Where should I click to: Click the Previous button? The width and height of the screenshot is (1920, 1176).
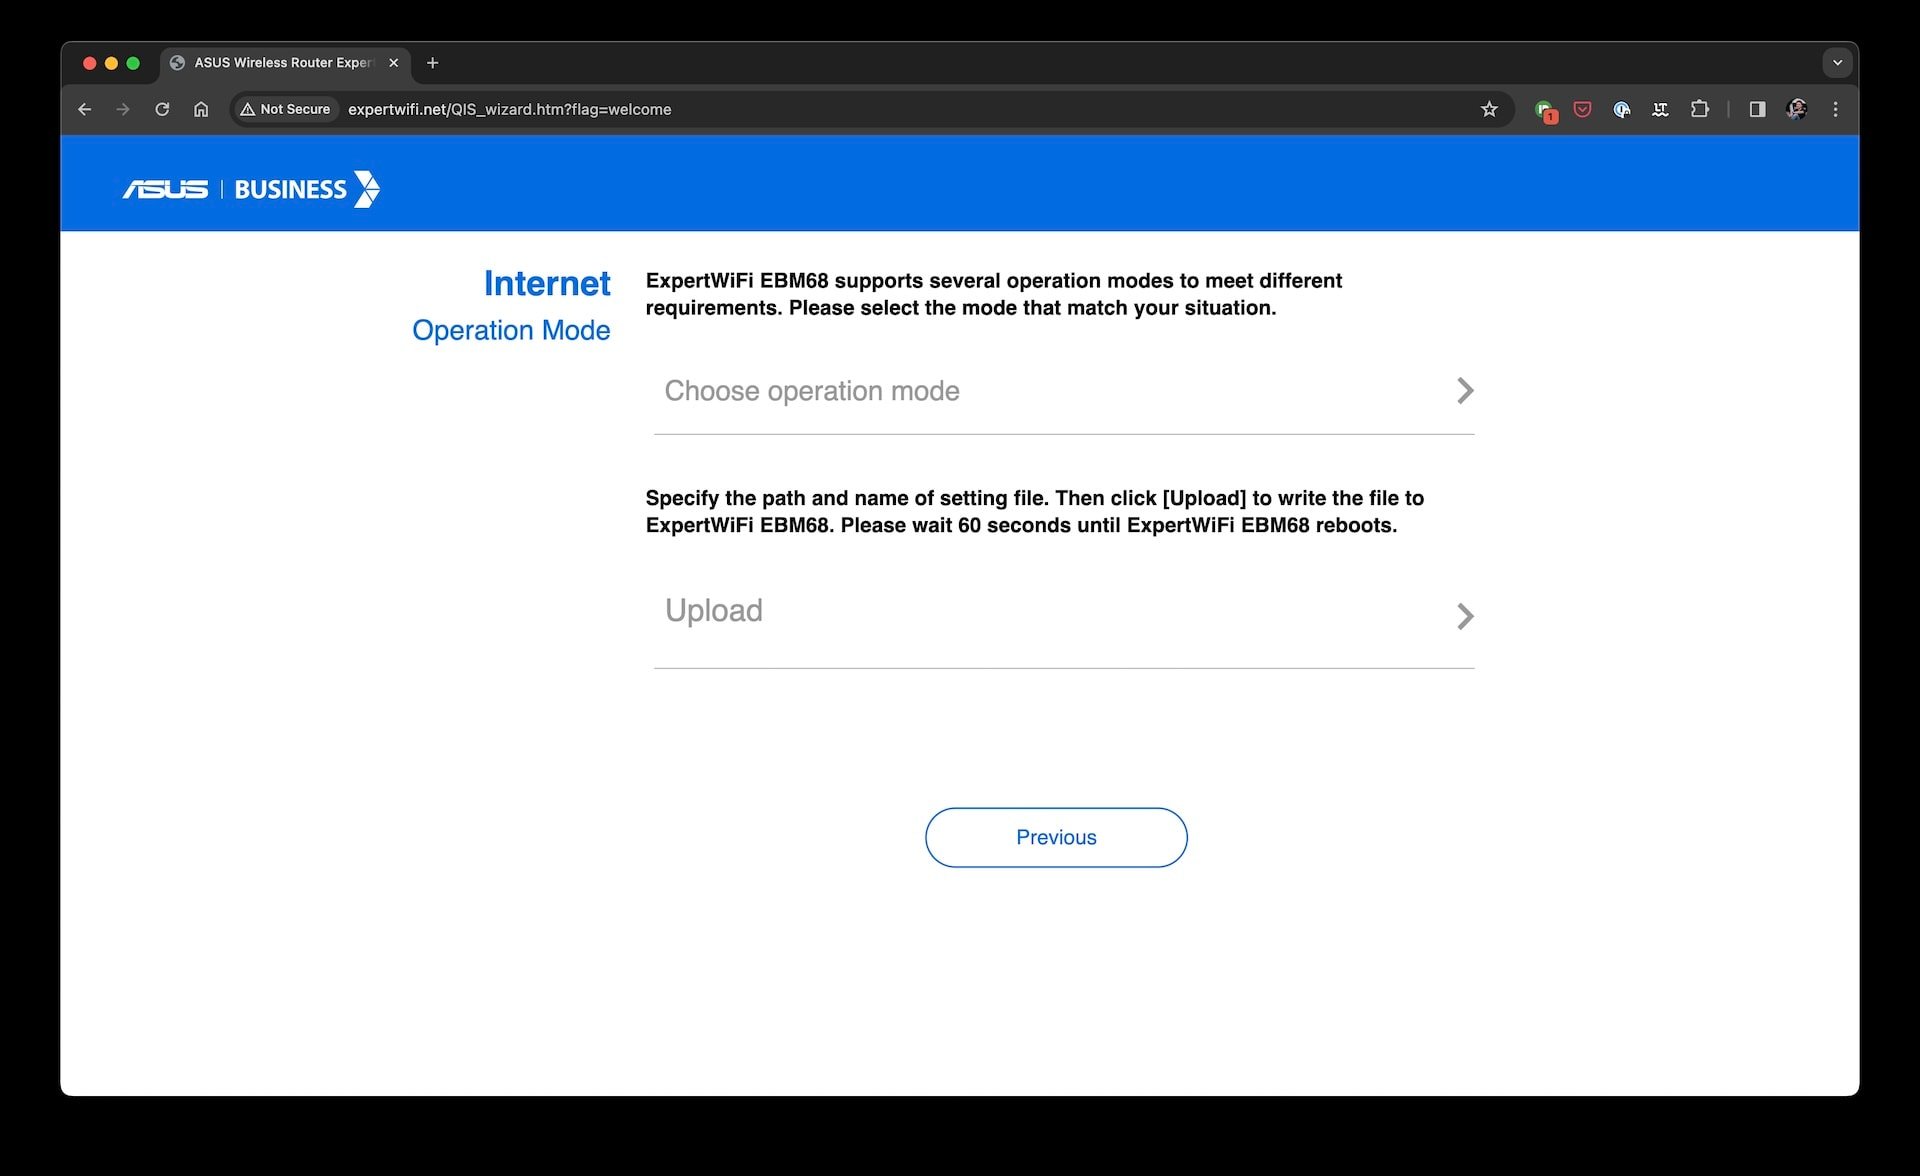1056,836
